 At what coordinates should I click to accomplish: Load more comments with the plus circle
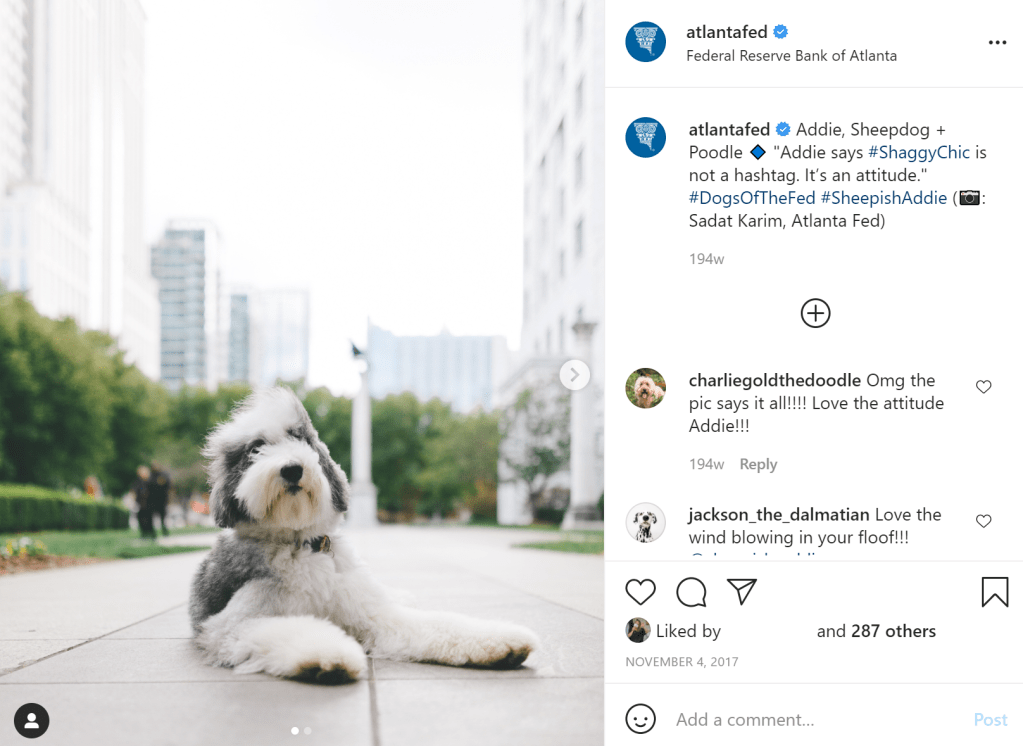(x=815, y=313)
